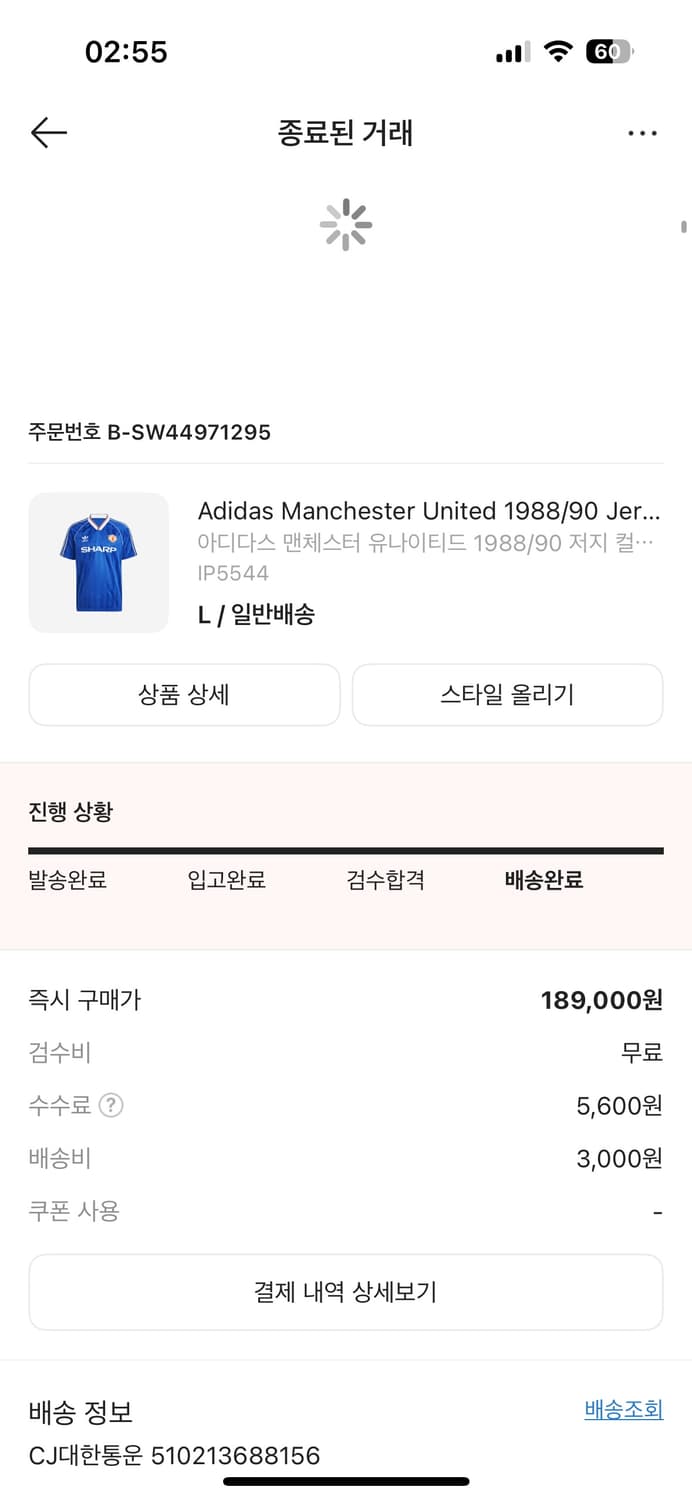
Task: Open the 상품 상세 button
Action: click(x=184, y=695)
